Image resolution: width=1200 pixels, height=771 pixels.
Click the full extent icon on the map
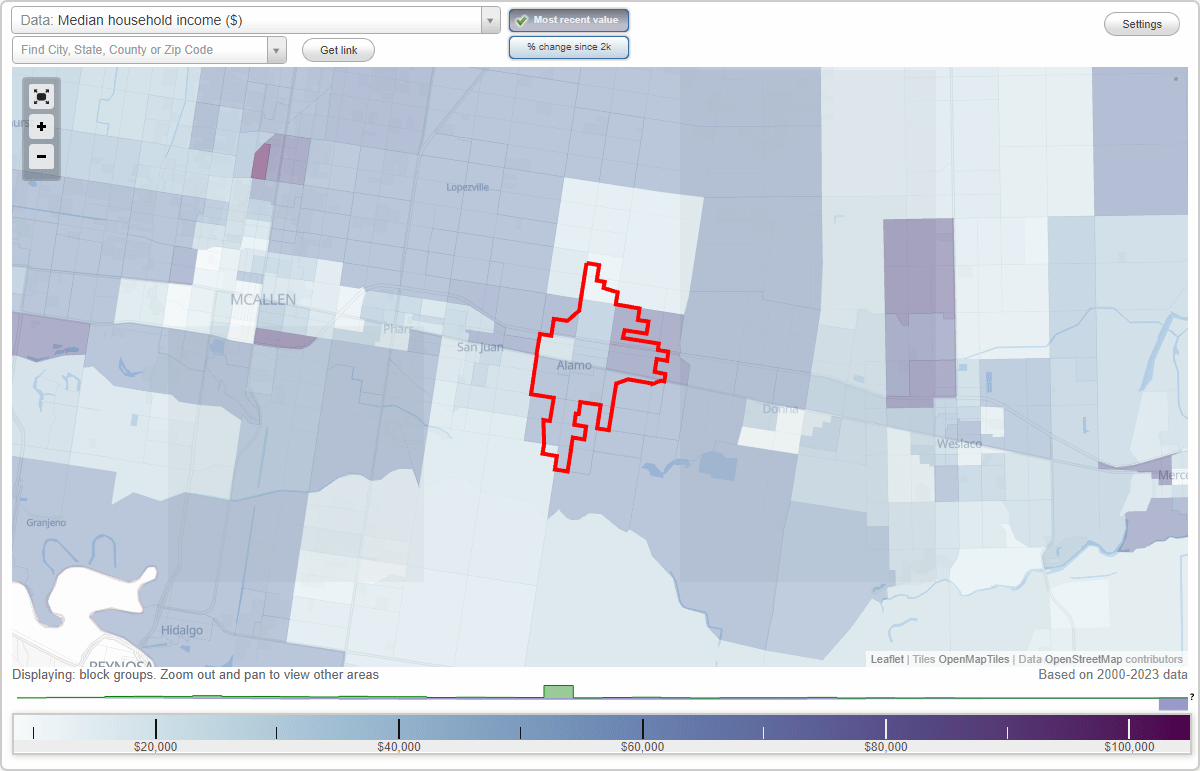point(41,96)
